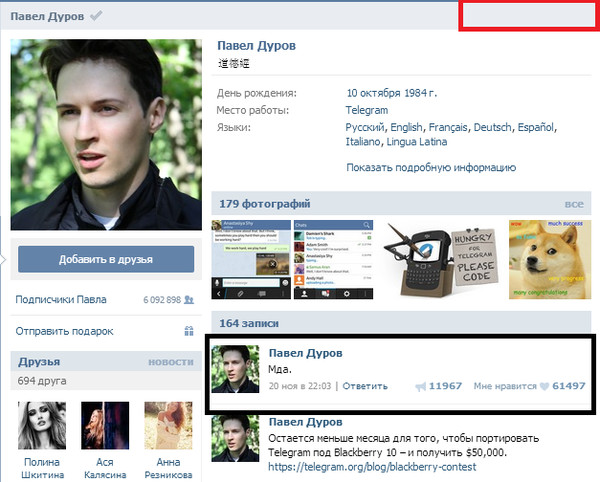
Task: Click the verified checkmark beside the header name
Action: (96, 16)
